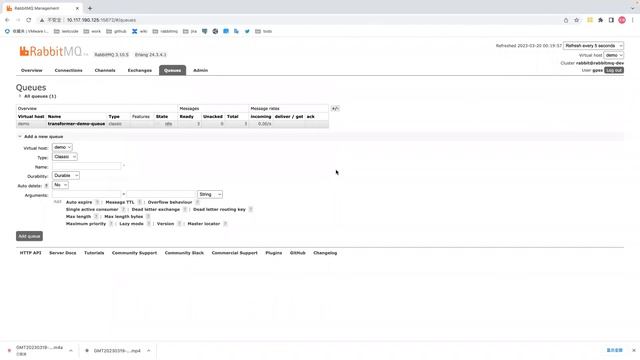Toggle the browser side panel icon

pyautogui.click(x=611, y=20)
